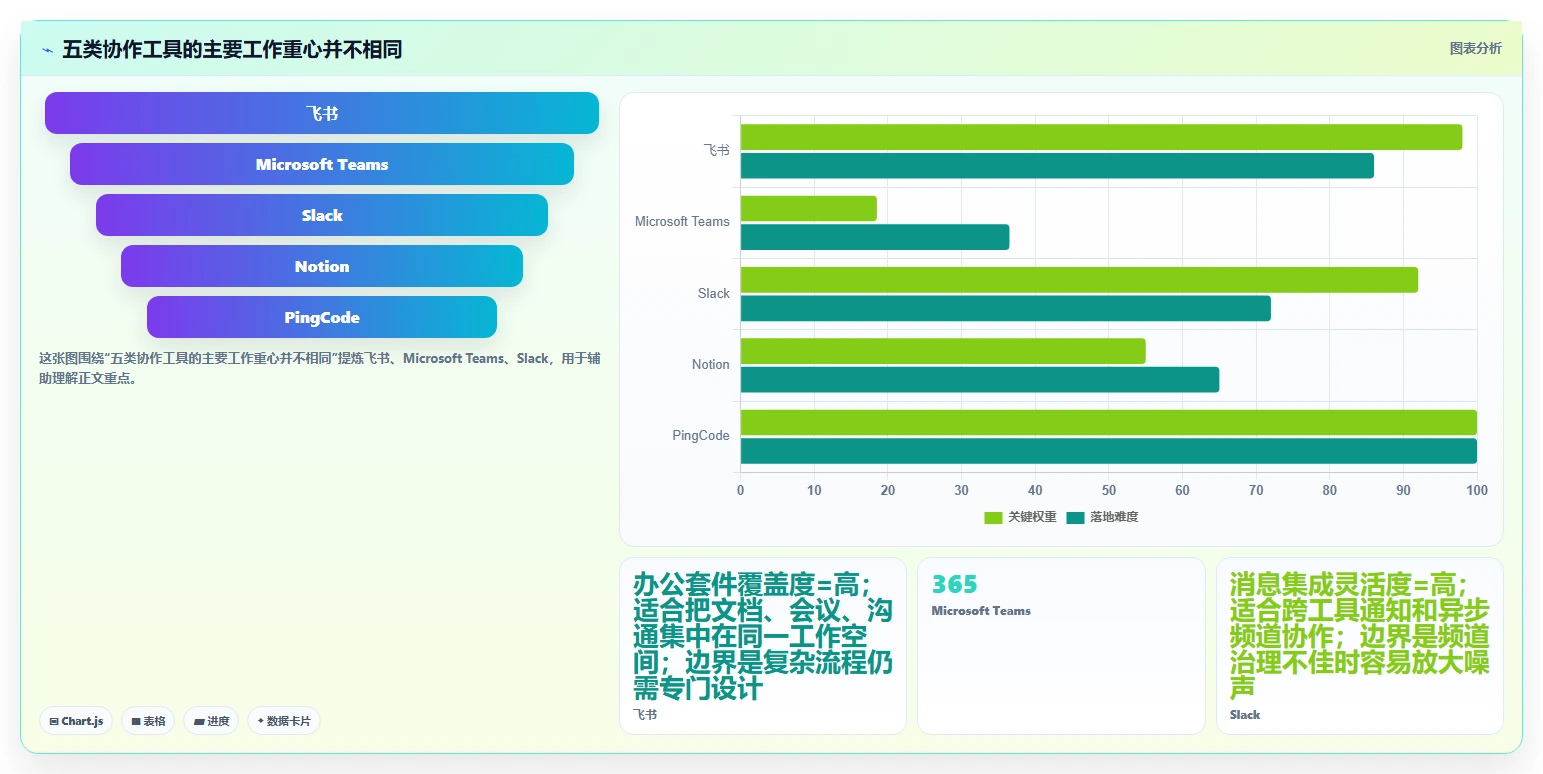Click Microsoft Teams caption under 365
Viewport: 1543px width, 774px height.
tap(981, 611)
